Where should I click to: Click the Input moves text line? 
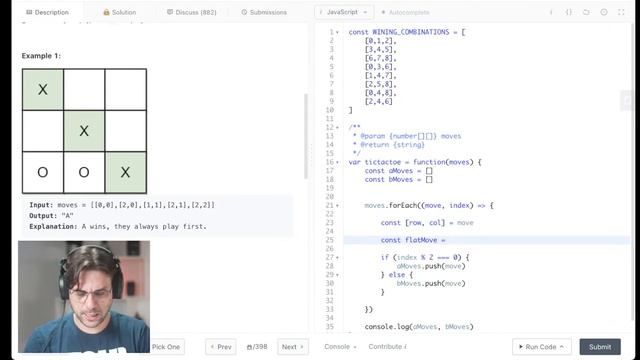[122, 205]
